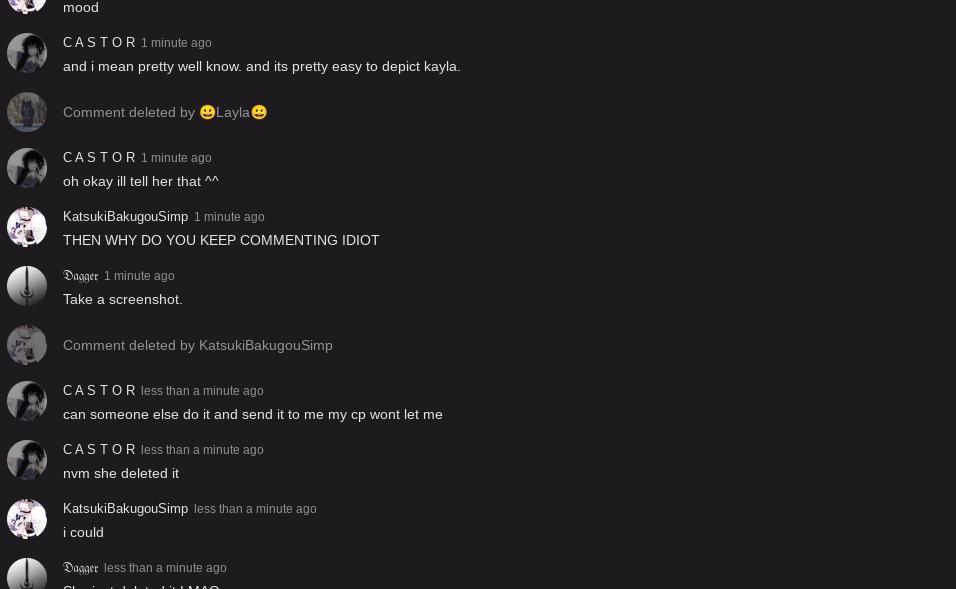Click CASTOR username above "oh okay ill tell her"

point(99,158)
